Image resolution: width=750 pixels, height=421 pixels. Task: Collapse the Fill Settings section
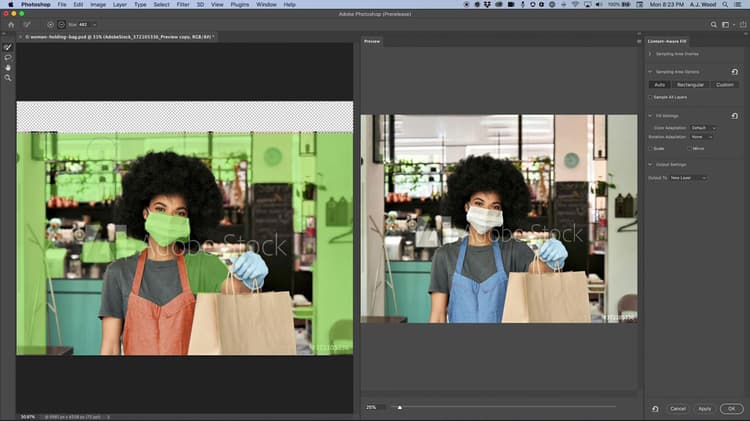tap(650, 116)
